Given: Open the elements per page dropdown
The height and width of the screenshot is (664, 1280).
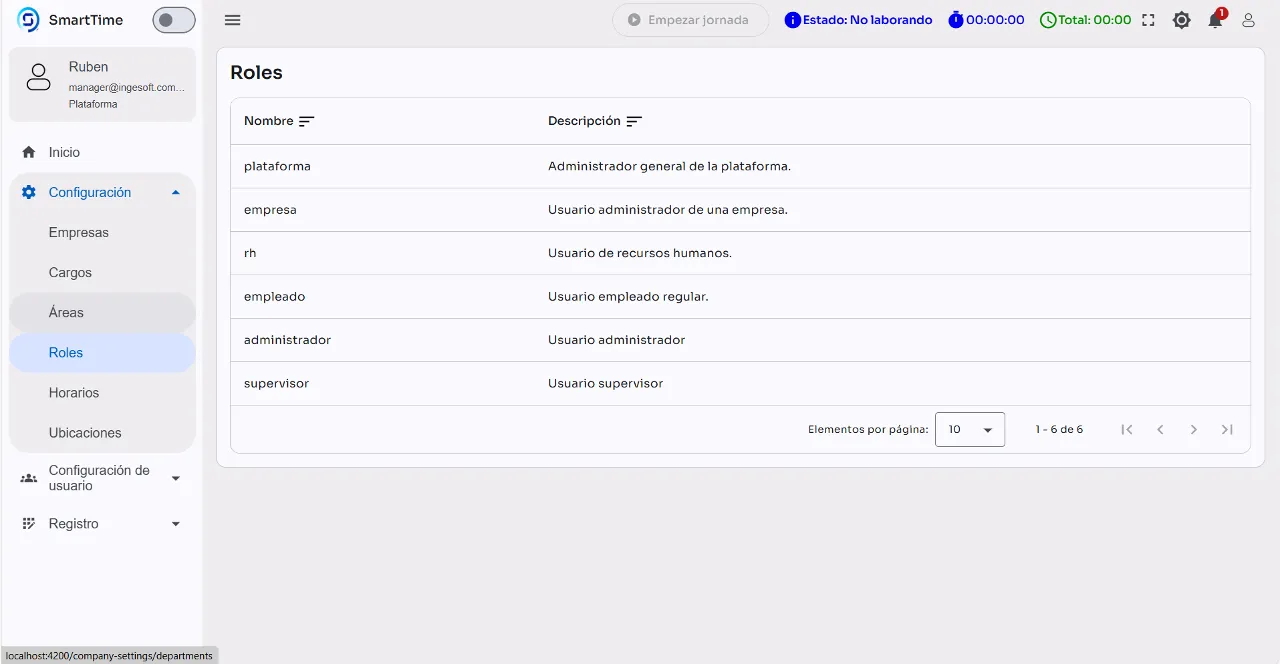Looking at the screenshot, I should coord(969,429).
